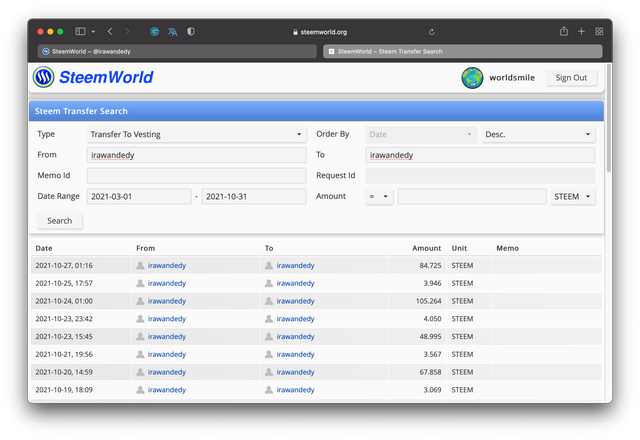Click the SteemWorld logo icon
640x440 pixels.
pyautogui.click(x=44, y=77)
